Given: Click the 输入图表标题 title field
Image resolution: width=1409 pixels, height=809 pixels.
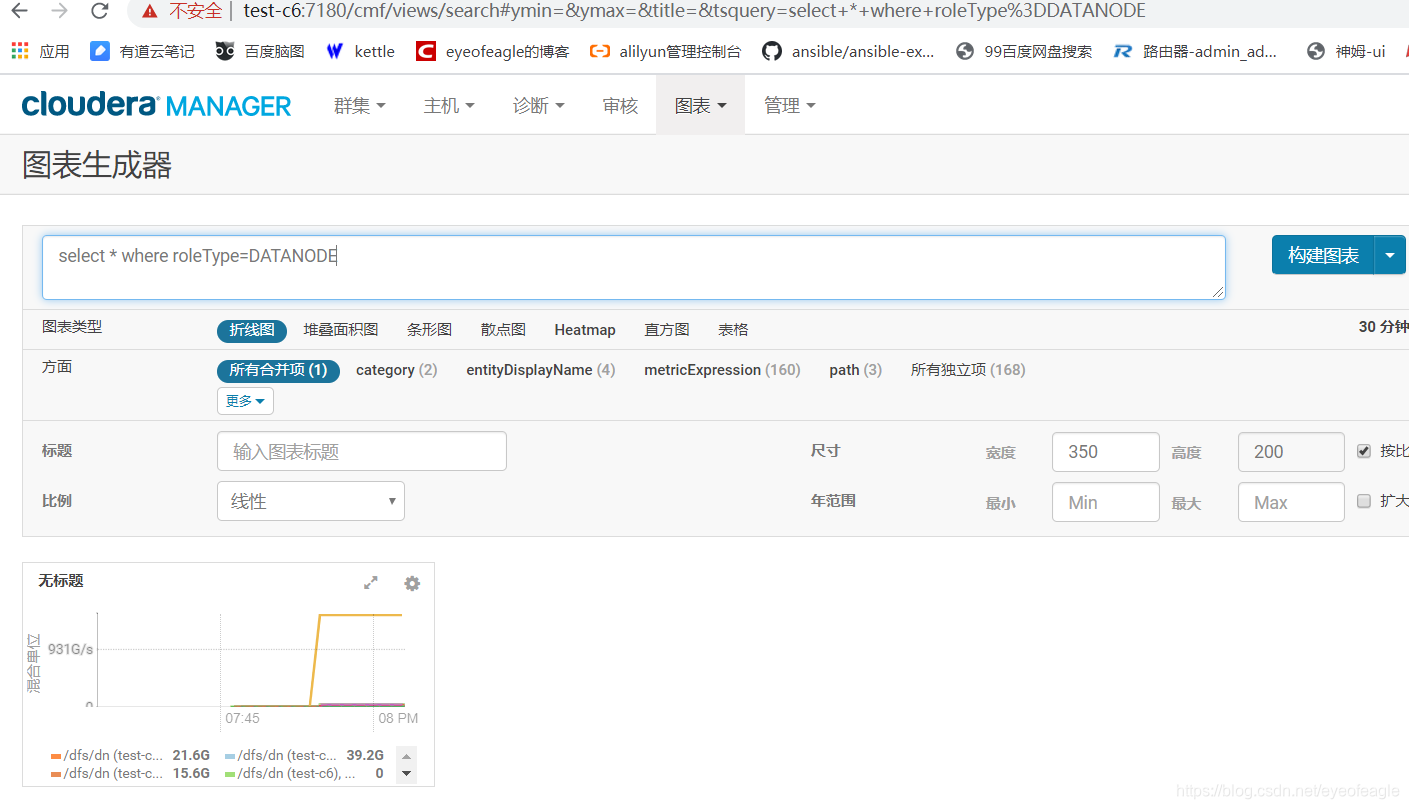Looking at the screenshot, I should [362, 451].
